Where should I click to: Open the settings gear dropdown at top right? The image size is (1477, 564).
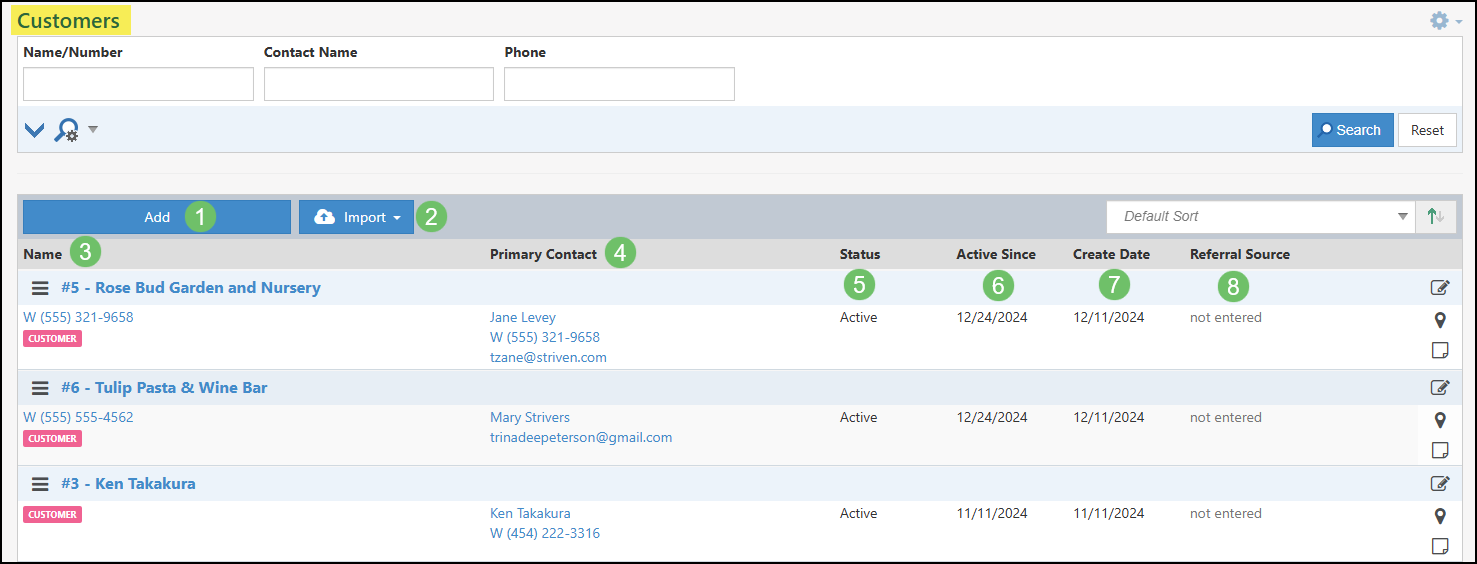click(x=1444, y=21)
